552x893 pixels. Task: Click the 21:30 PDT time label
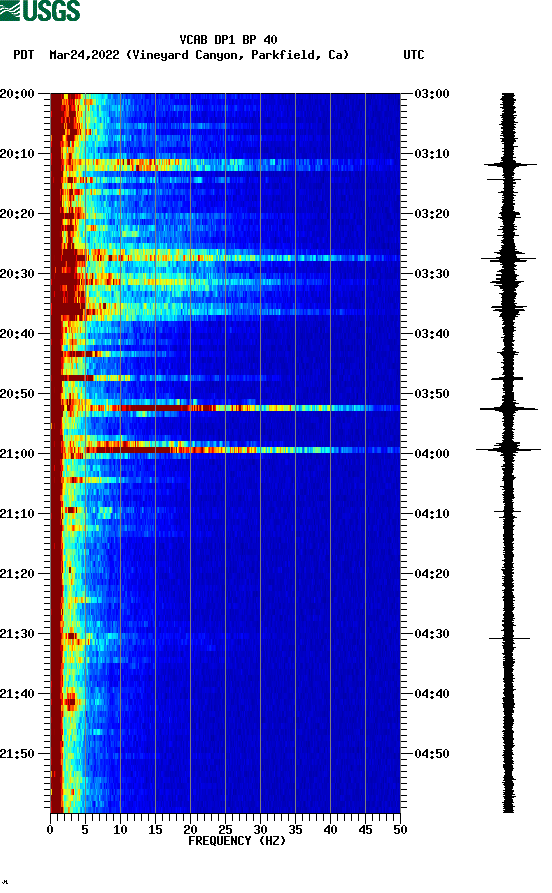click(x=17, y=633)
